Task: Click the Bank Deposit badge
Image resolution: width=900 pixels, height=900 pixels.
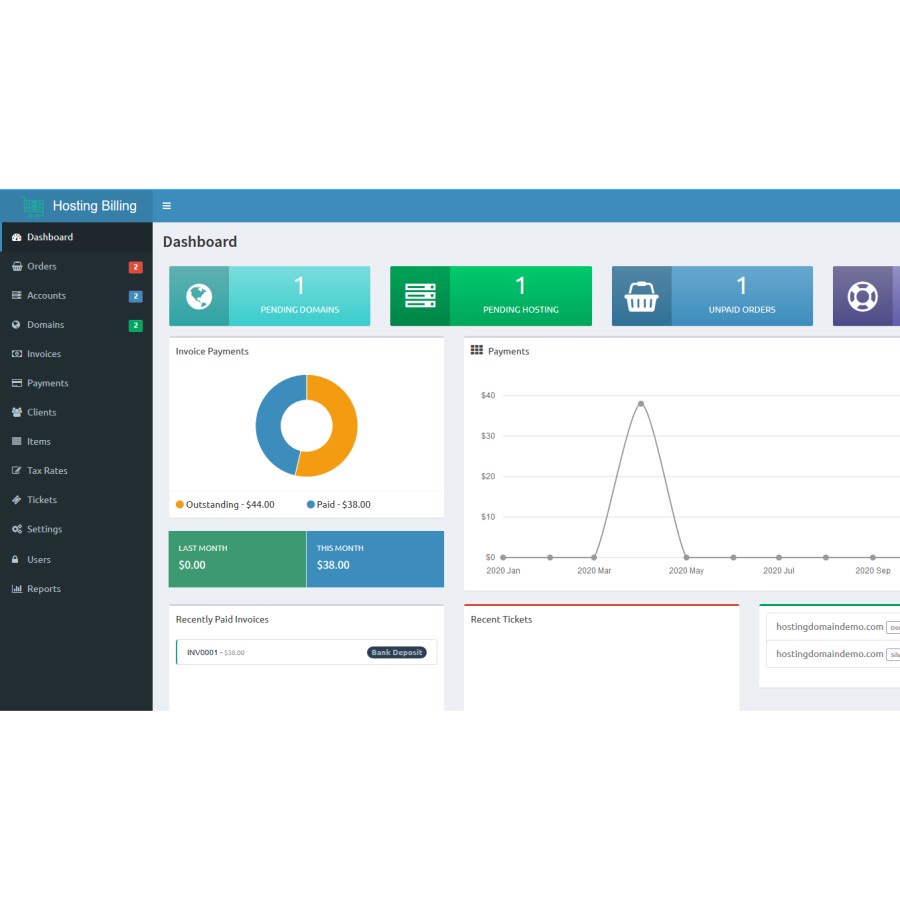Action: pyautogui.click(x=397, y=651)
